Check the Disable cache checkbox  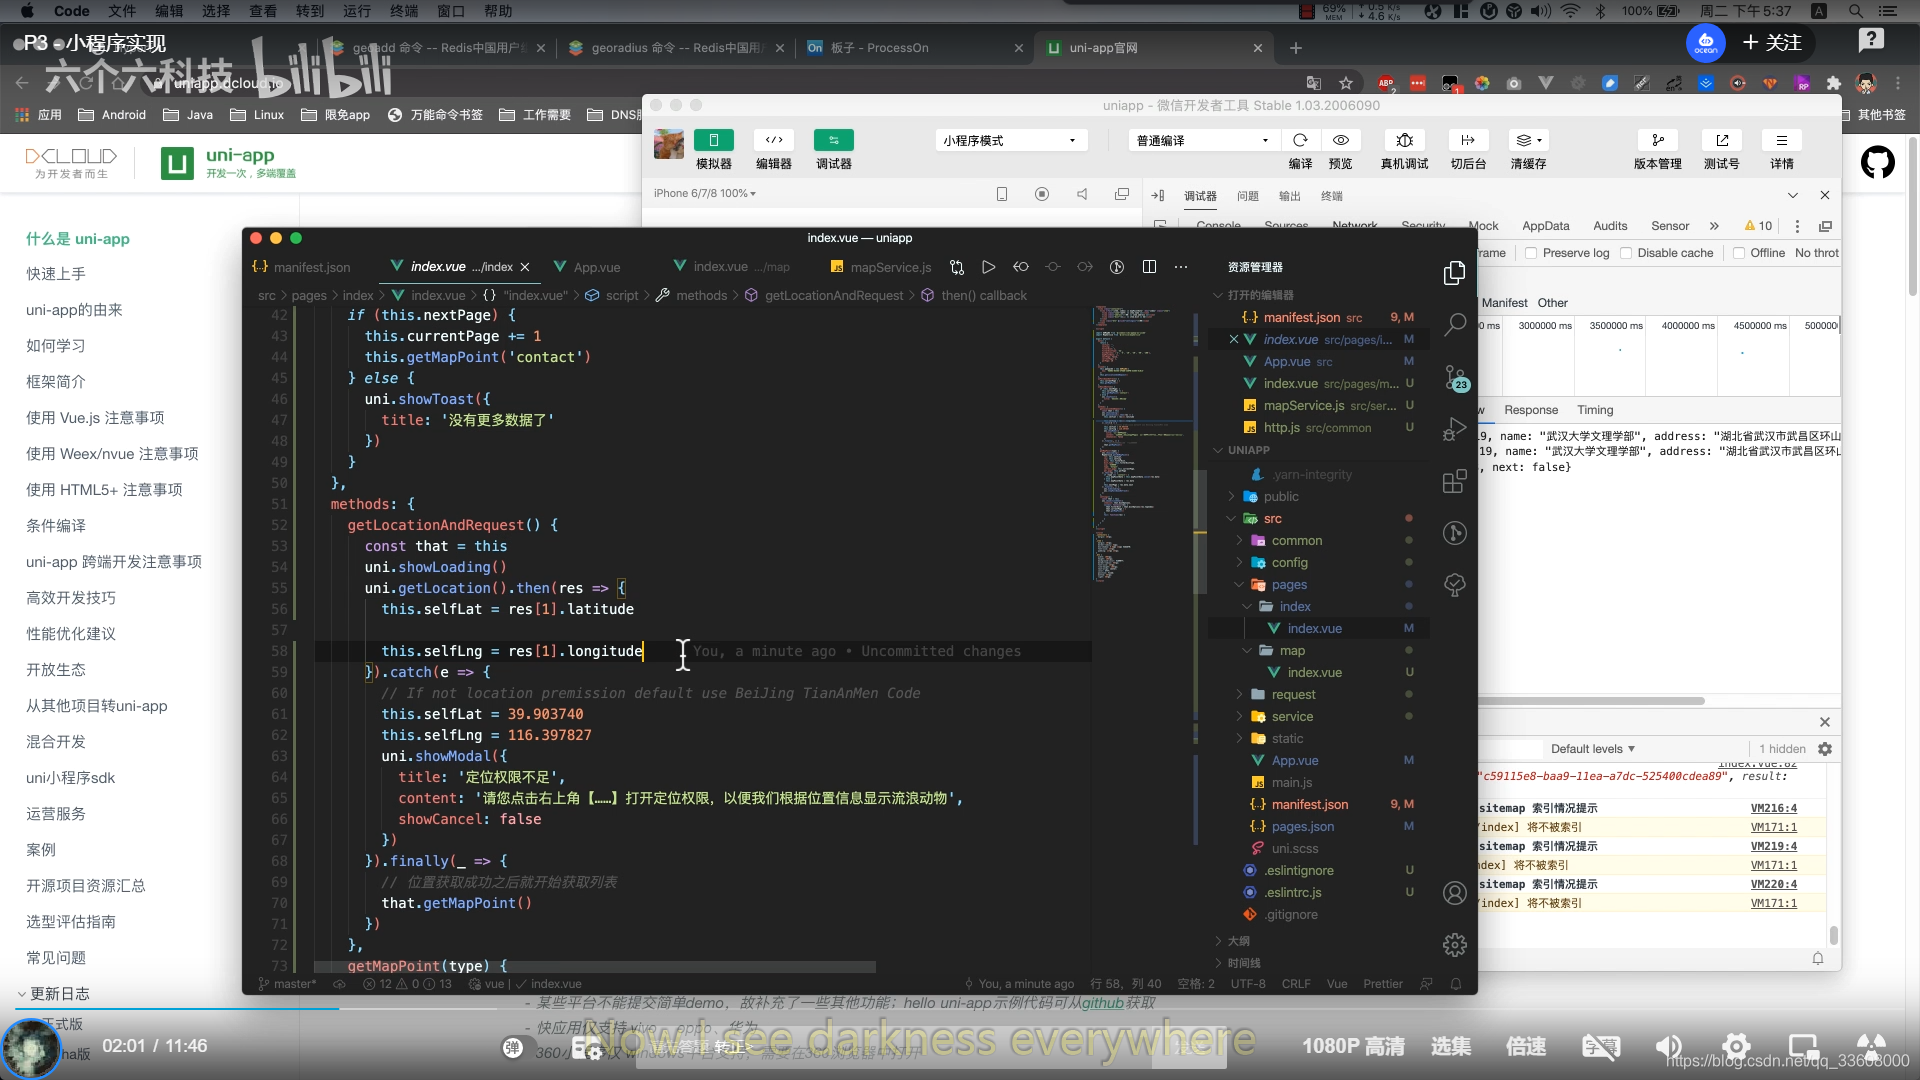click(x=1626, y=253)
